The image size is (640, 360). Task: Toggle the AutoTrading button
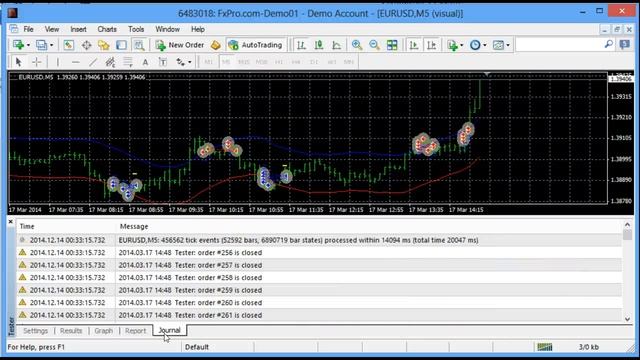[256, 45]
